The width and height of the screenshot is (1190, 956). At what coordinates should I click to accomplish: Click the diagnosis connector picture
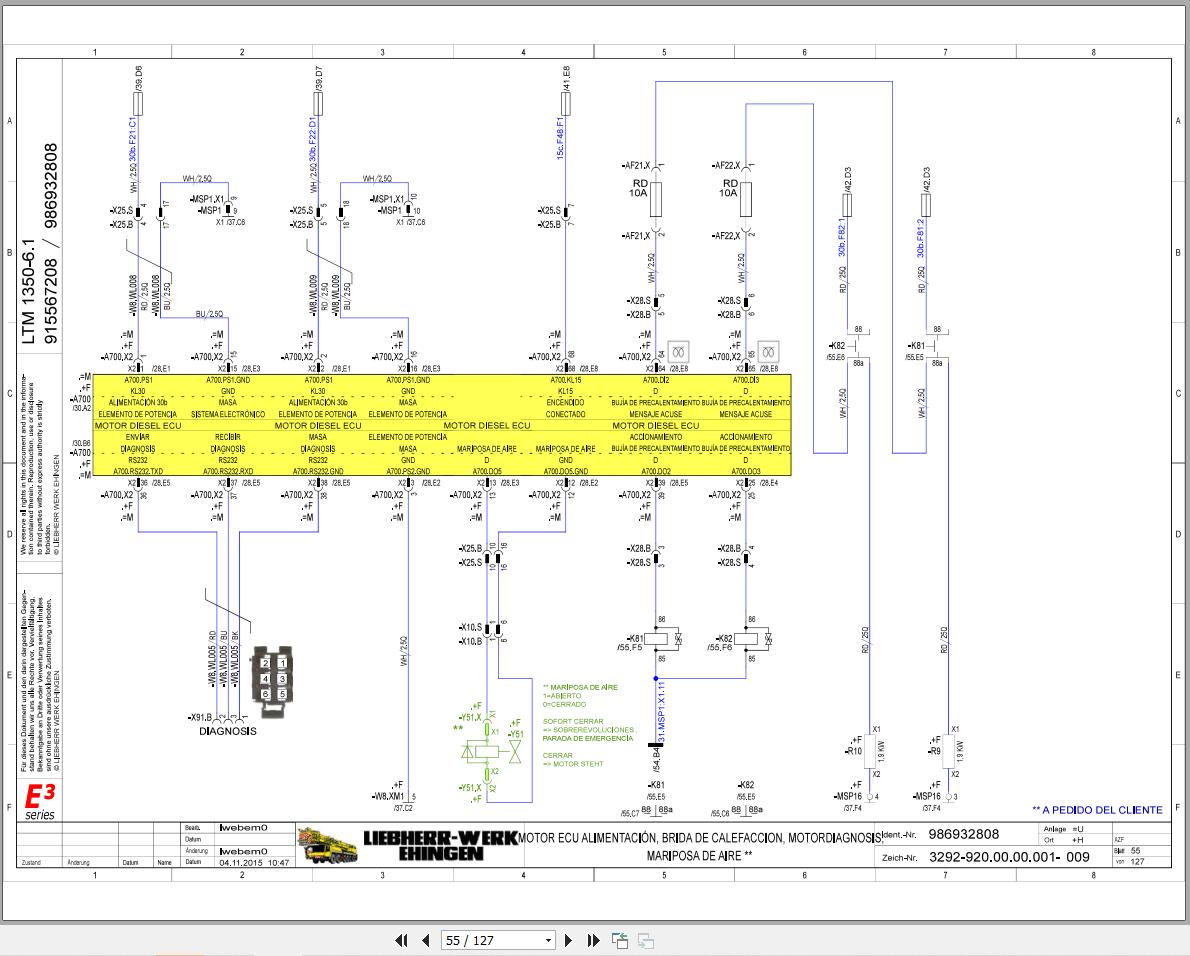click(272, 681)
